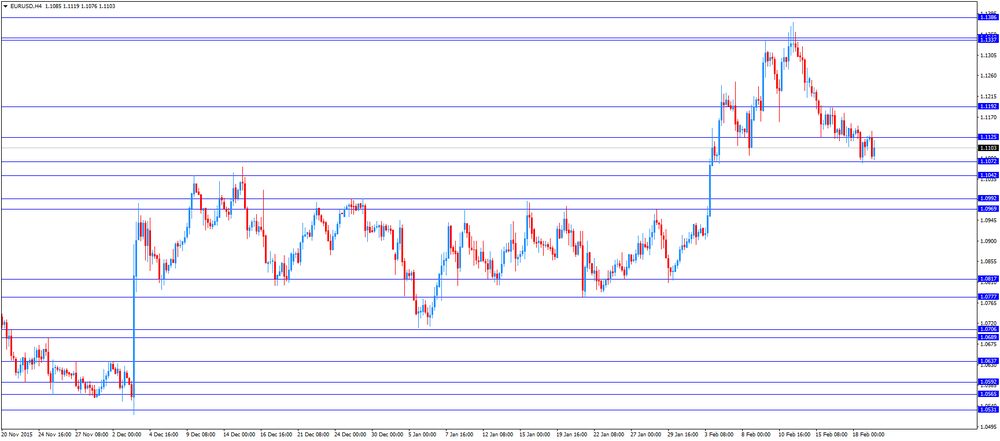Viewport: 1000px width, 441px height.
Task: Click the 2 Dec 00:00 time label
Action: pyautogui.click(x=129, y=434)
